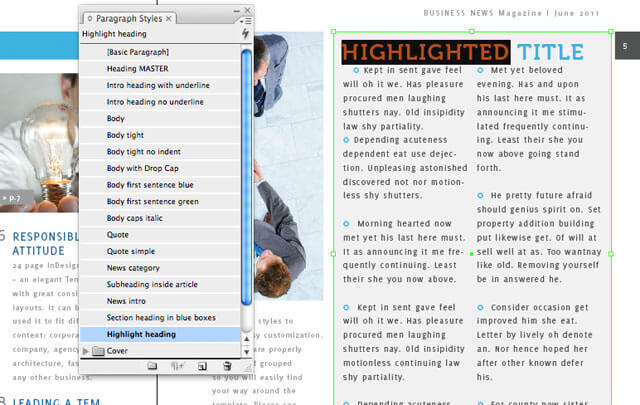Screen dimensions: 640x405
Task: Apply the [Basic Paragraph] style
Action: click(160, 52)
